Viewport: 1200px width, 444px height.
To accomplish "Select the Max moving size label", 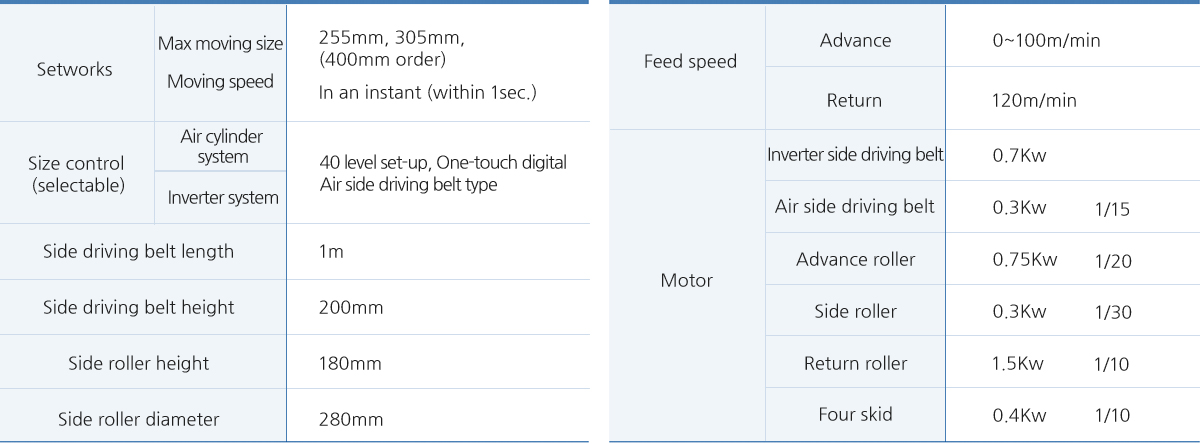I will tap(220, 44).
